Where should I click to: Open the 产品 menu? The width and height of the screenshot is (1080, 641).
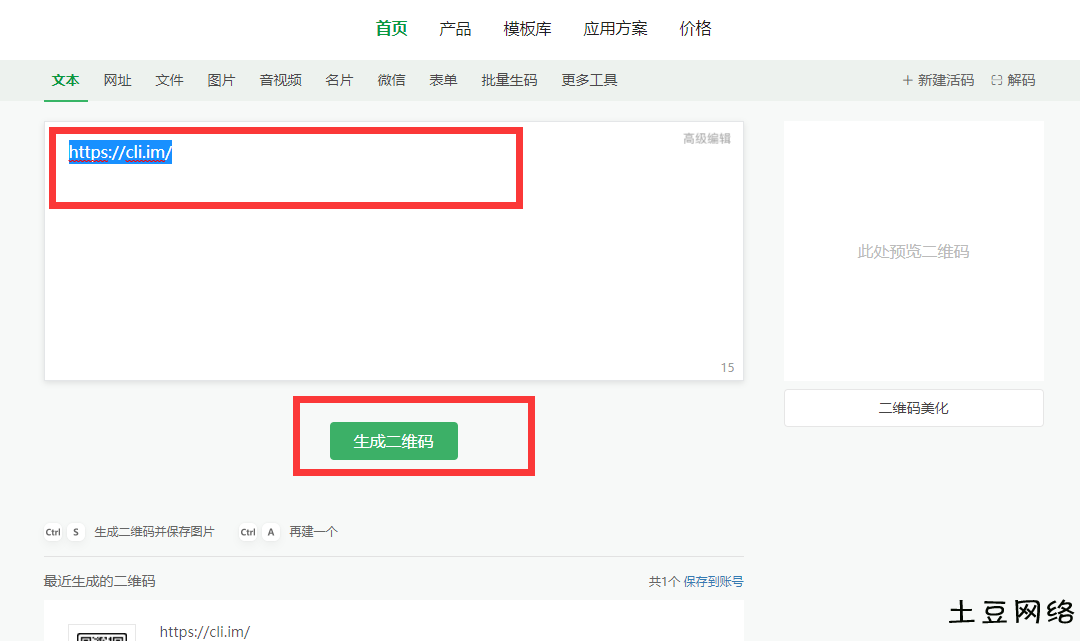pyautogui.click(x=456, y=28)
